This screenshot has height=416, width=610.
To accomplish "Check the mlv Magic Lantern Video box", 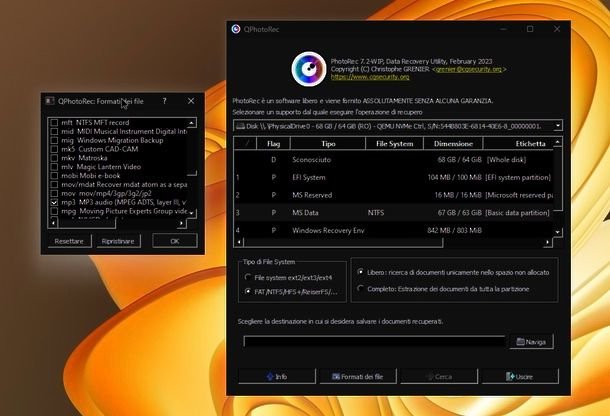I will (54, 167).
